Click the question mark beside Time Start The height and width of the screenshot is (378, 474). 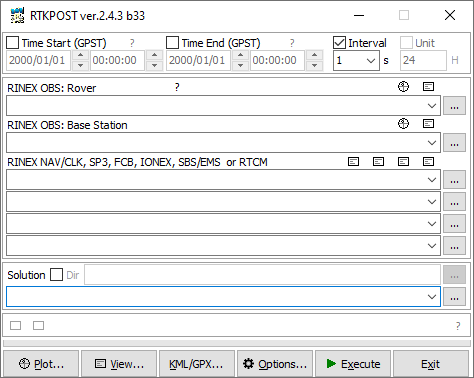tap(132, 43)
